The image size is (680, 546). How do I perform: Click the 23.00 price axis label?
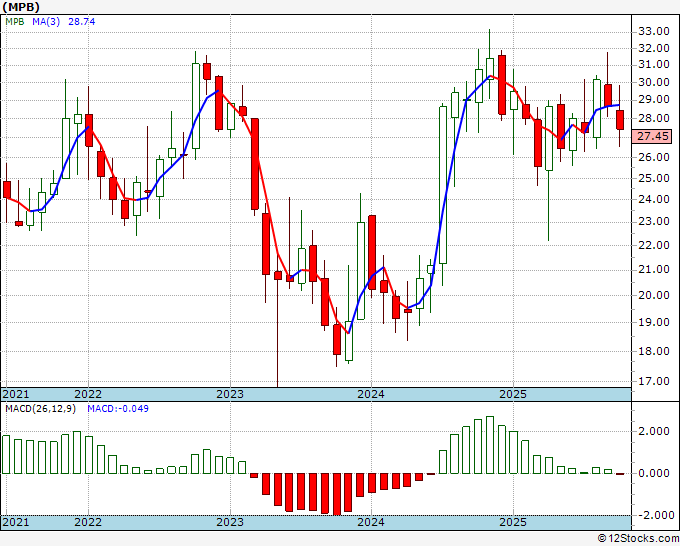pos(654,222)
